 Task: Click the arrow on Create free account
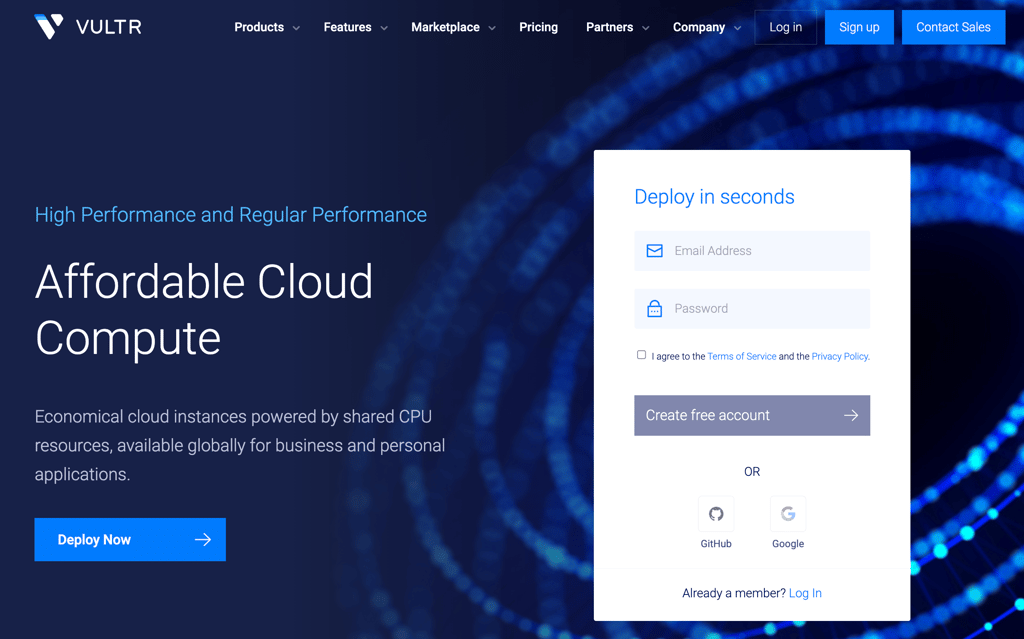851,415
